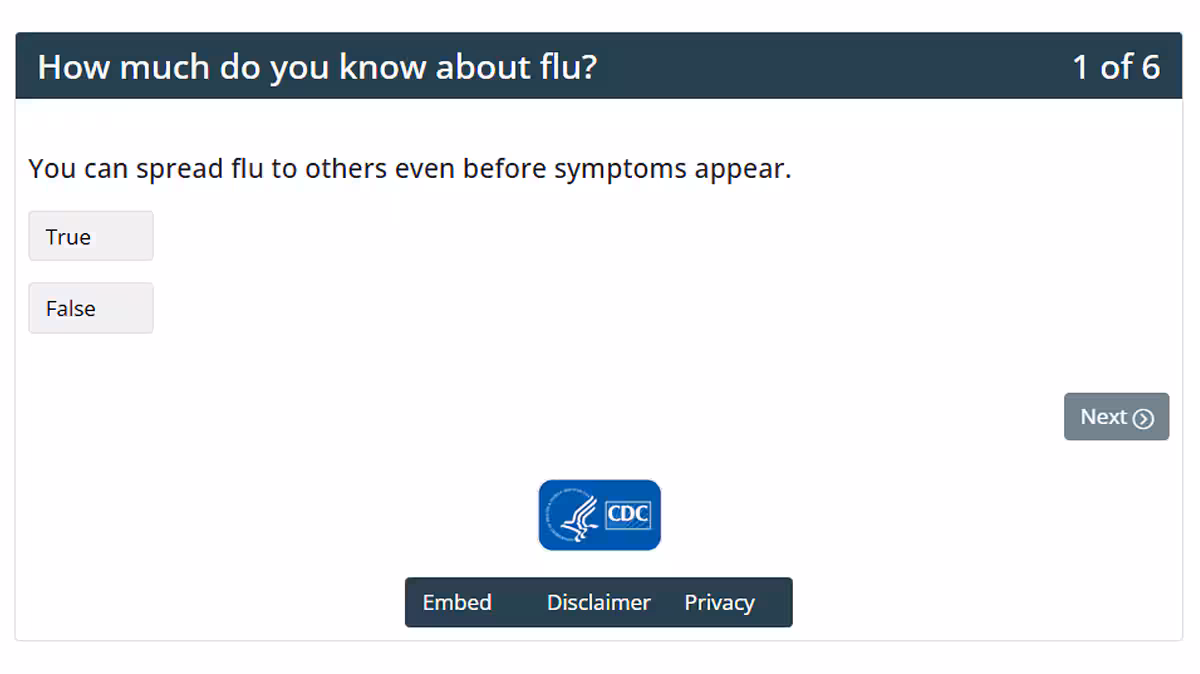The height and width of the screenshot is (674, 1200).
Task: Select the False answer option
Action: [90, 308]
